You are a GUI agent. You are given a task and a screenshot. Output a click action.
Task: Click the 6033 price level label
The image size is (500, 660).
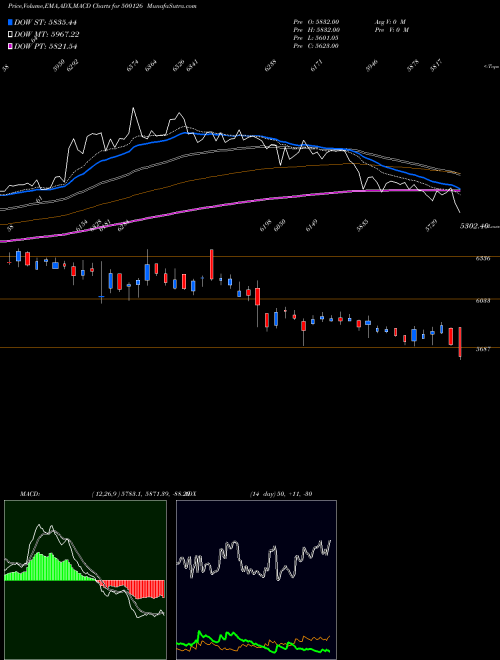[x=483, y=301]
